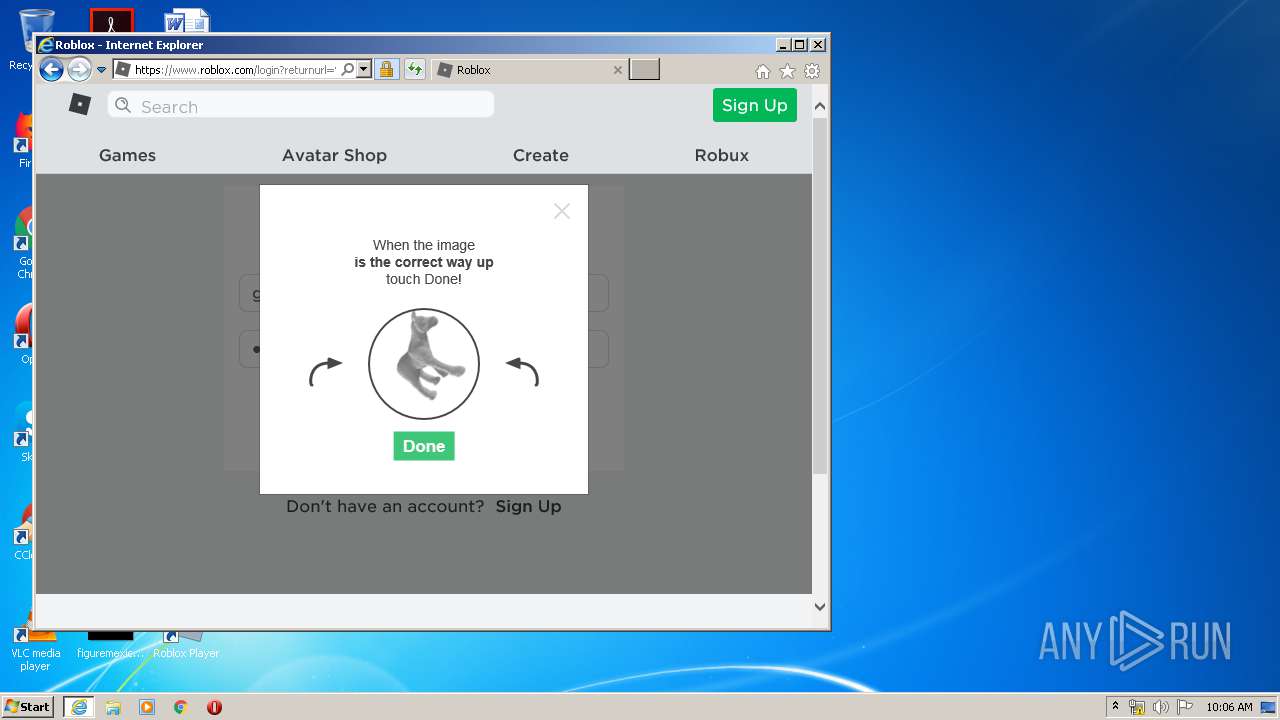Click the green Done button
The height and width of the screenshot is (720, 1280).
coord(424,446)
